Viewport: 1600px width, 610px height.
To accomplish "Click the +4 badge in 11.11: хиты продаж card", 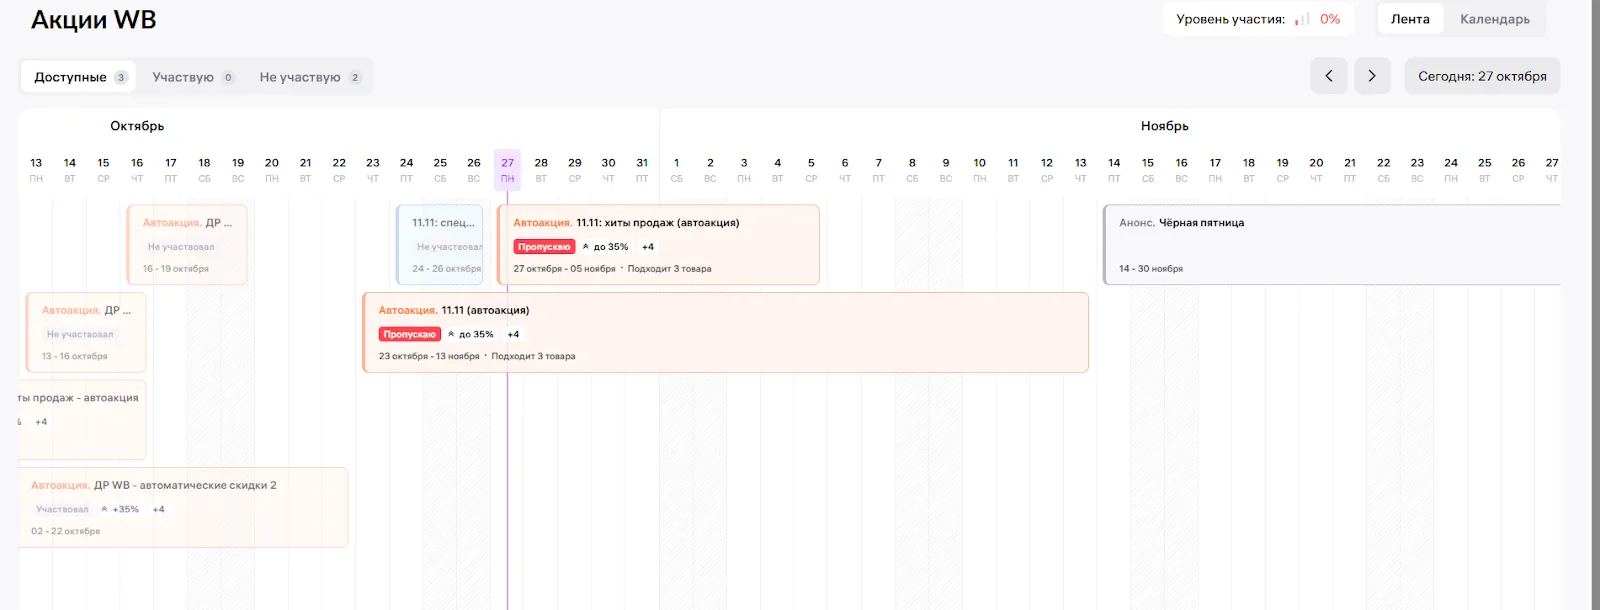I will pos(648,247).
